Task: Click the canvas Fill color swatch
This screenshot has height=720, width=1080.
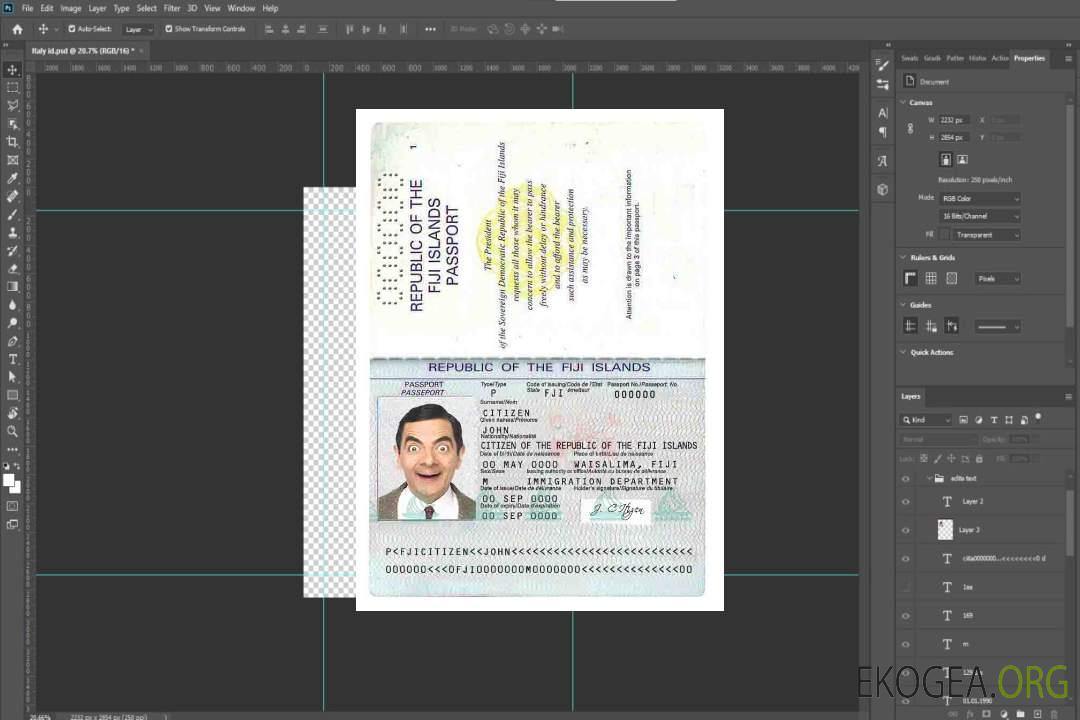Action: [x=945, y=235]
